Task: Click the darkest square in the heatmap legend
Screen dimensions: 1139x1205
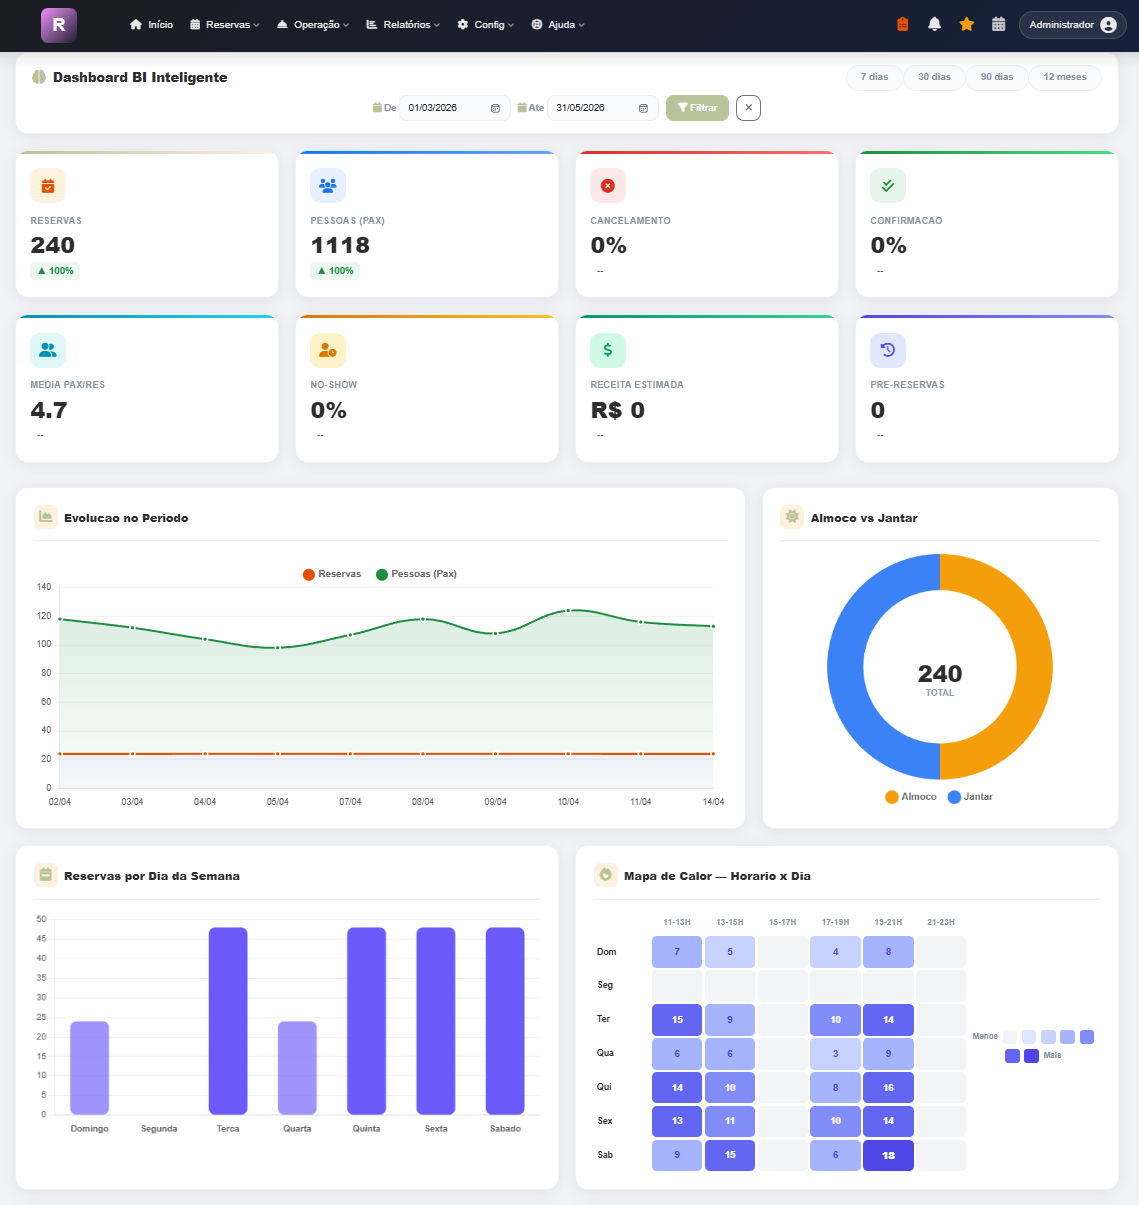Action: [1031, 1056]
